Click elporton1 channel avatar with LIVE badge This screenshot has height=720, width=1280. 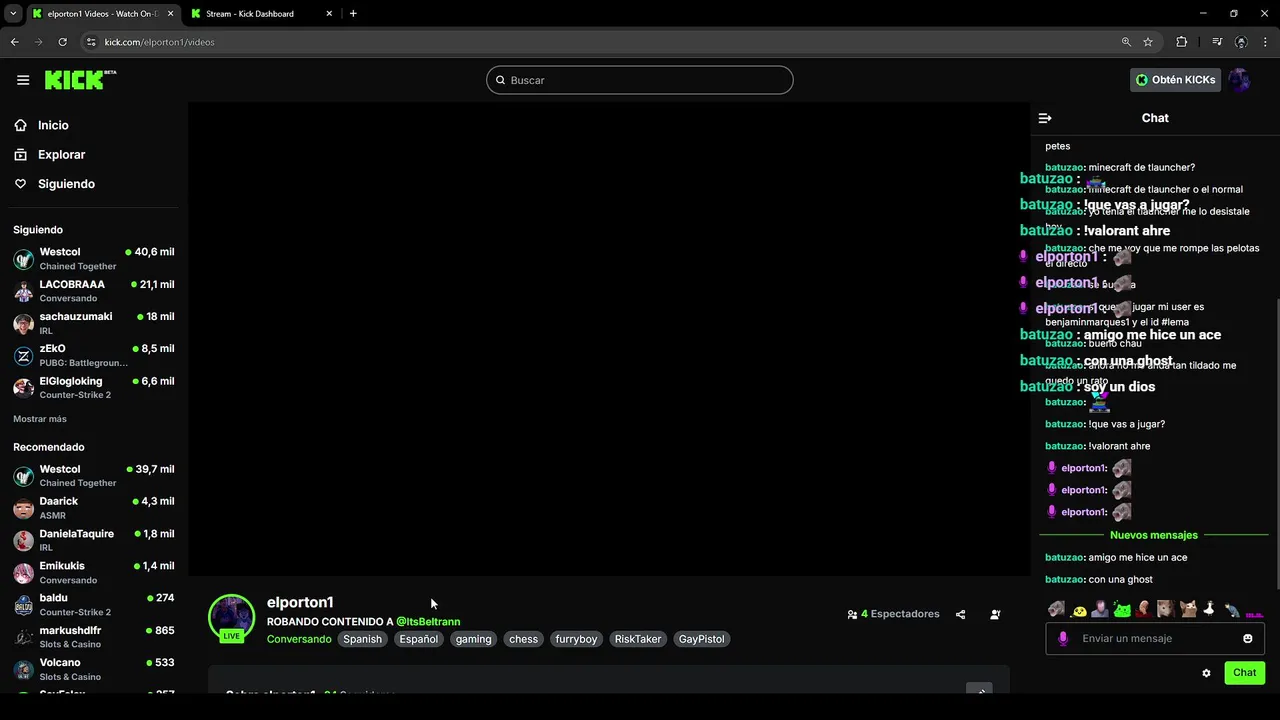[231, 617]
